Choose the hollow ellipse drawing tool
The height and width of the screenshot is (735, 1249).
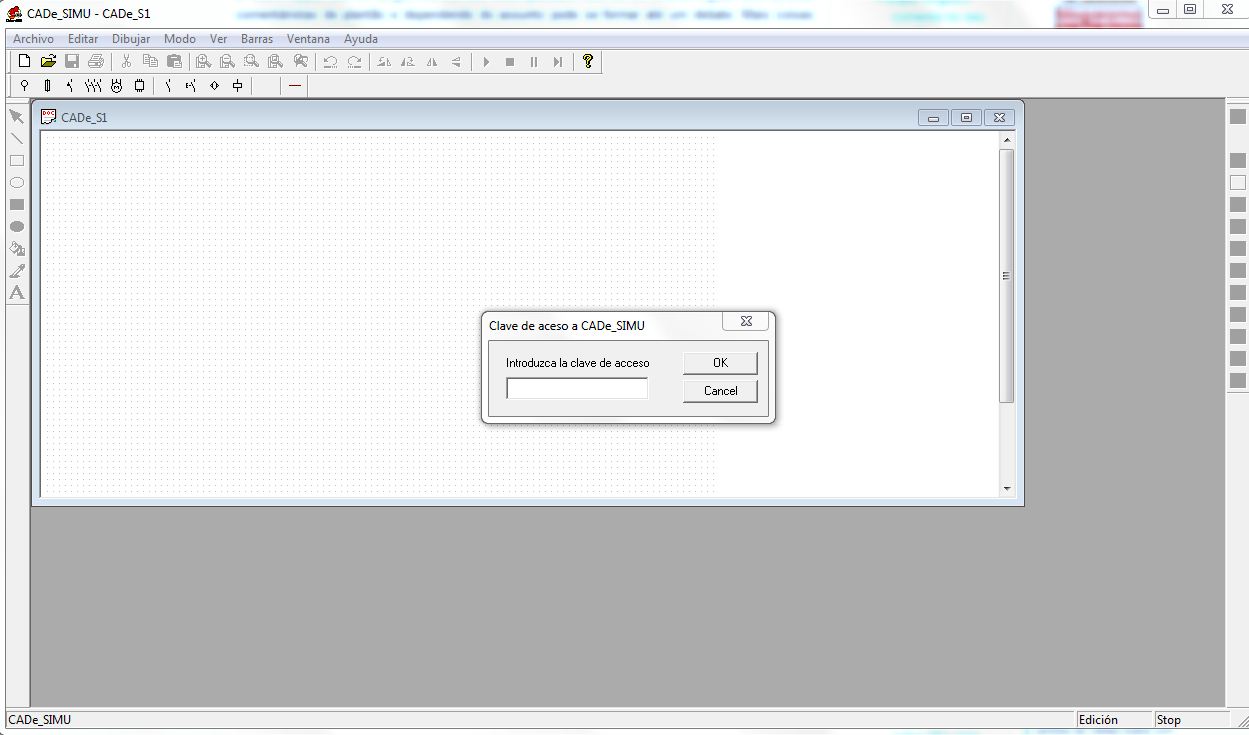click(x=17, y=182)
